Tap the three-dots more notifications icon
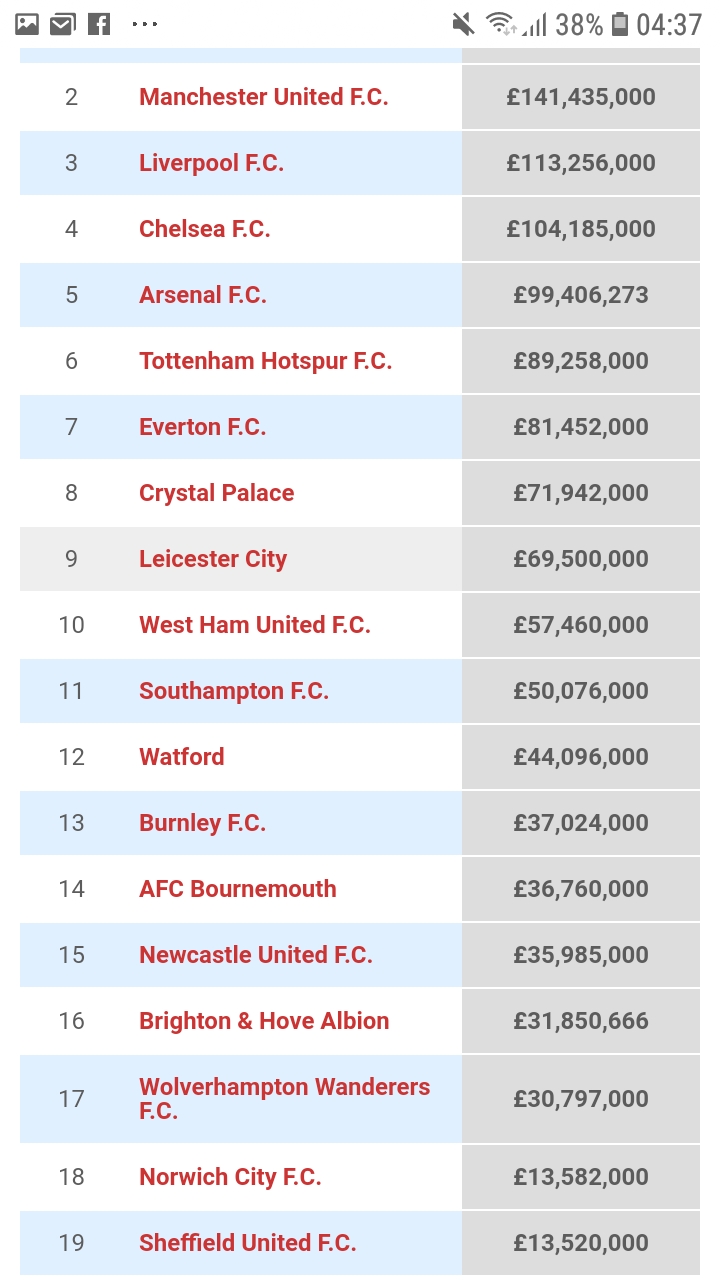This screenshot has height=1280, width=720. click(x=145, y=24)
